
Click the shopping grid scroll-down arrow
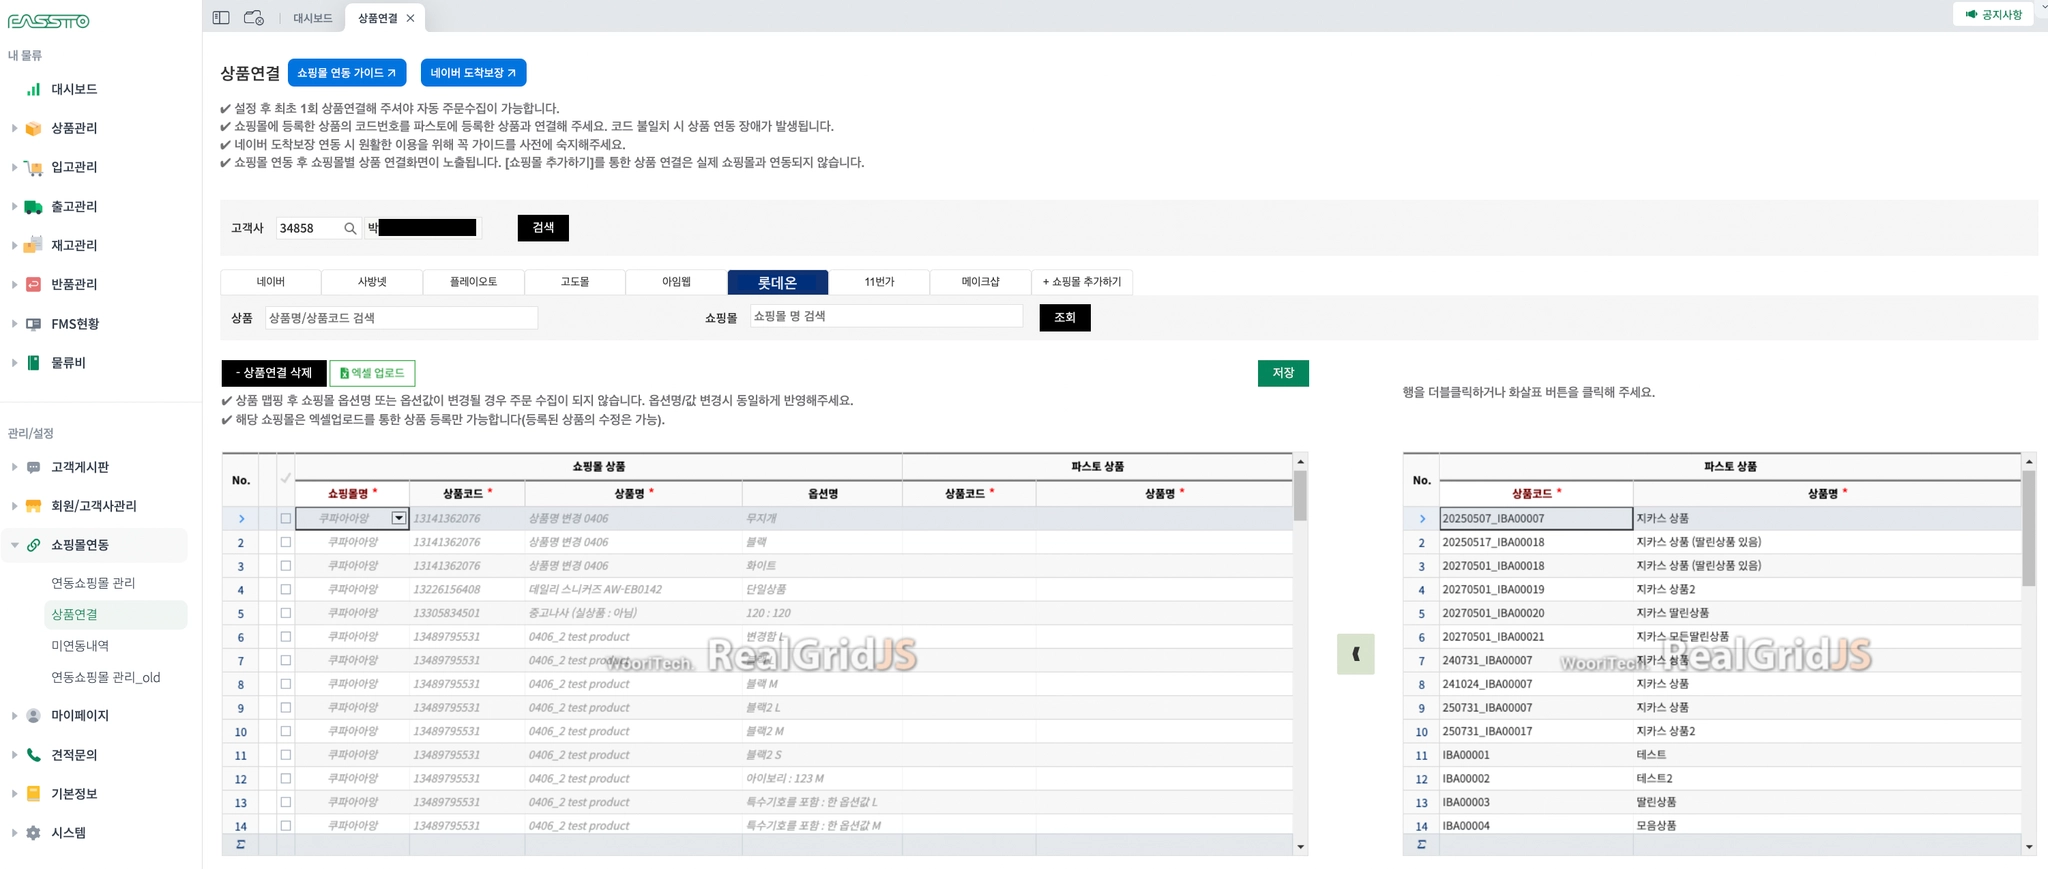point(1300,847)
